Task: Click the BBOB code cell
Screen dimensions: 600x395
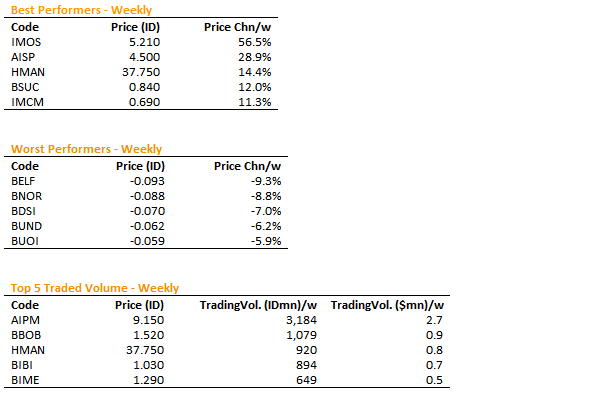Action: tap(26, 335)
